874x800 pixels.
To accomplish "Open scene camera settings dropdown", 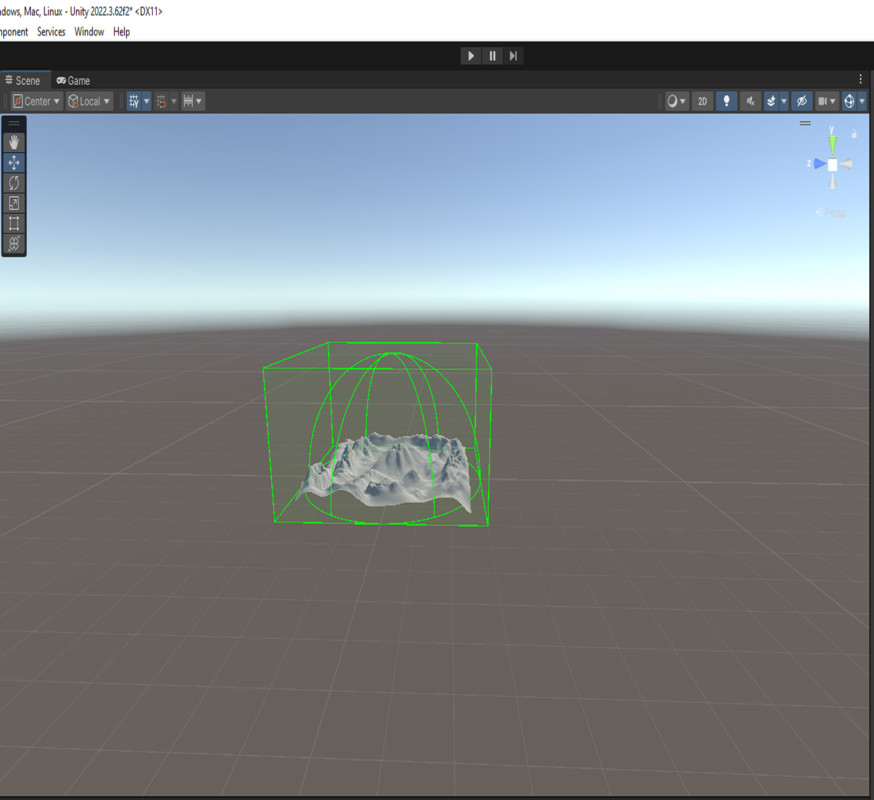I will (827, 101).
